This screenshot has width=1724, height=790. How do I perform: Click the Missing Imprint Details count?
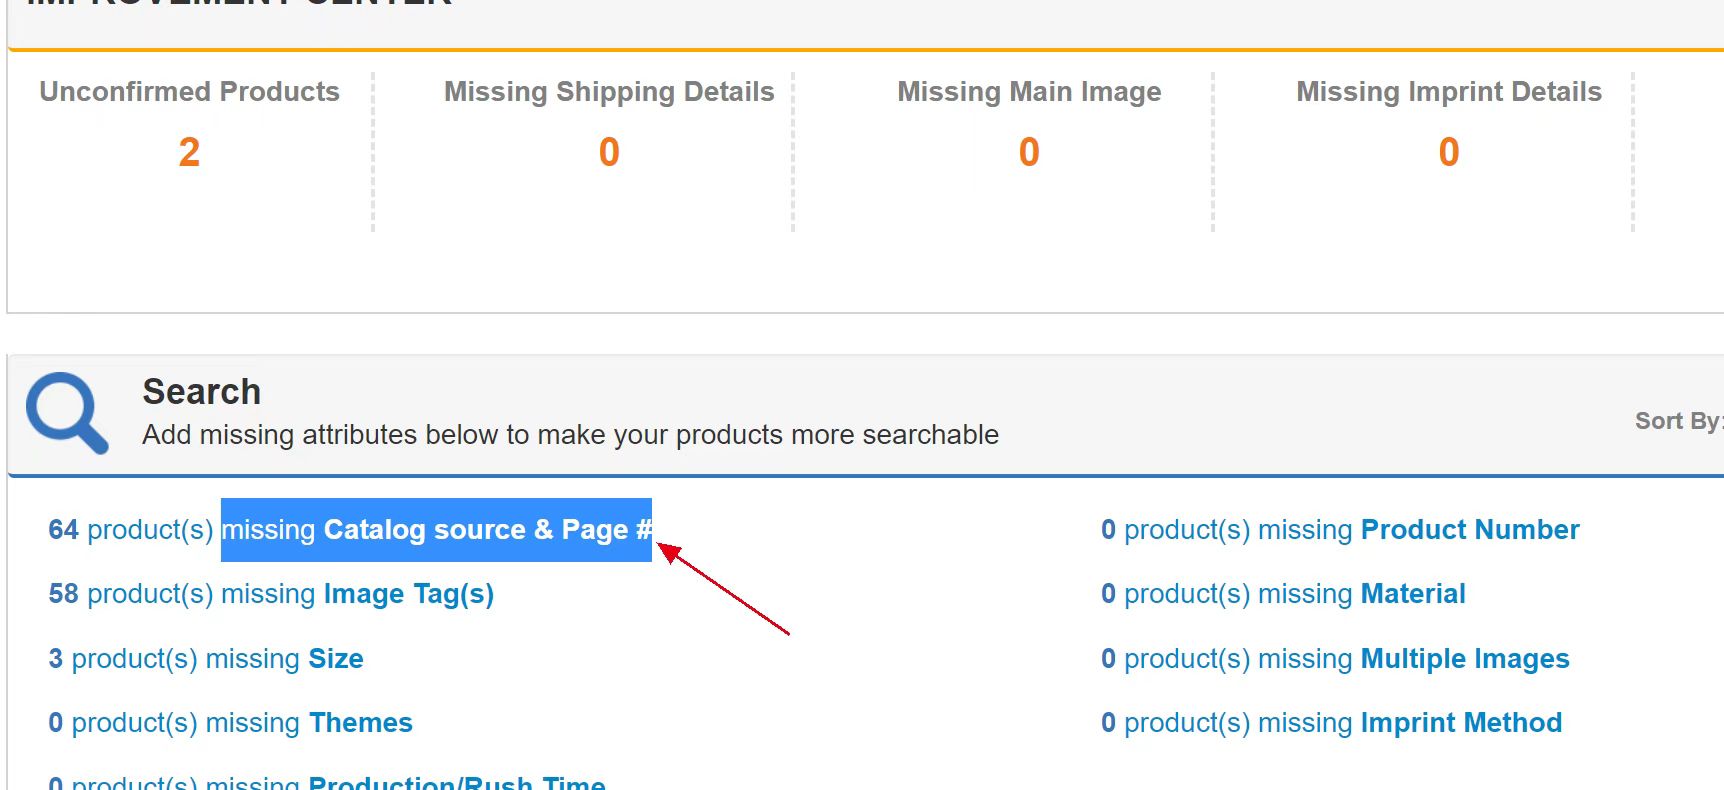[x=1449, y=152]
